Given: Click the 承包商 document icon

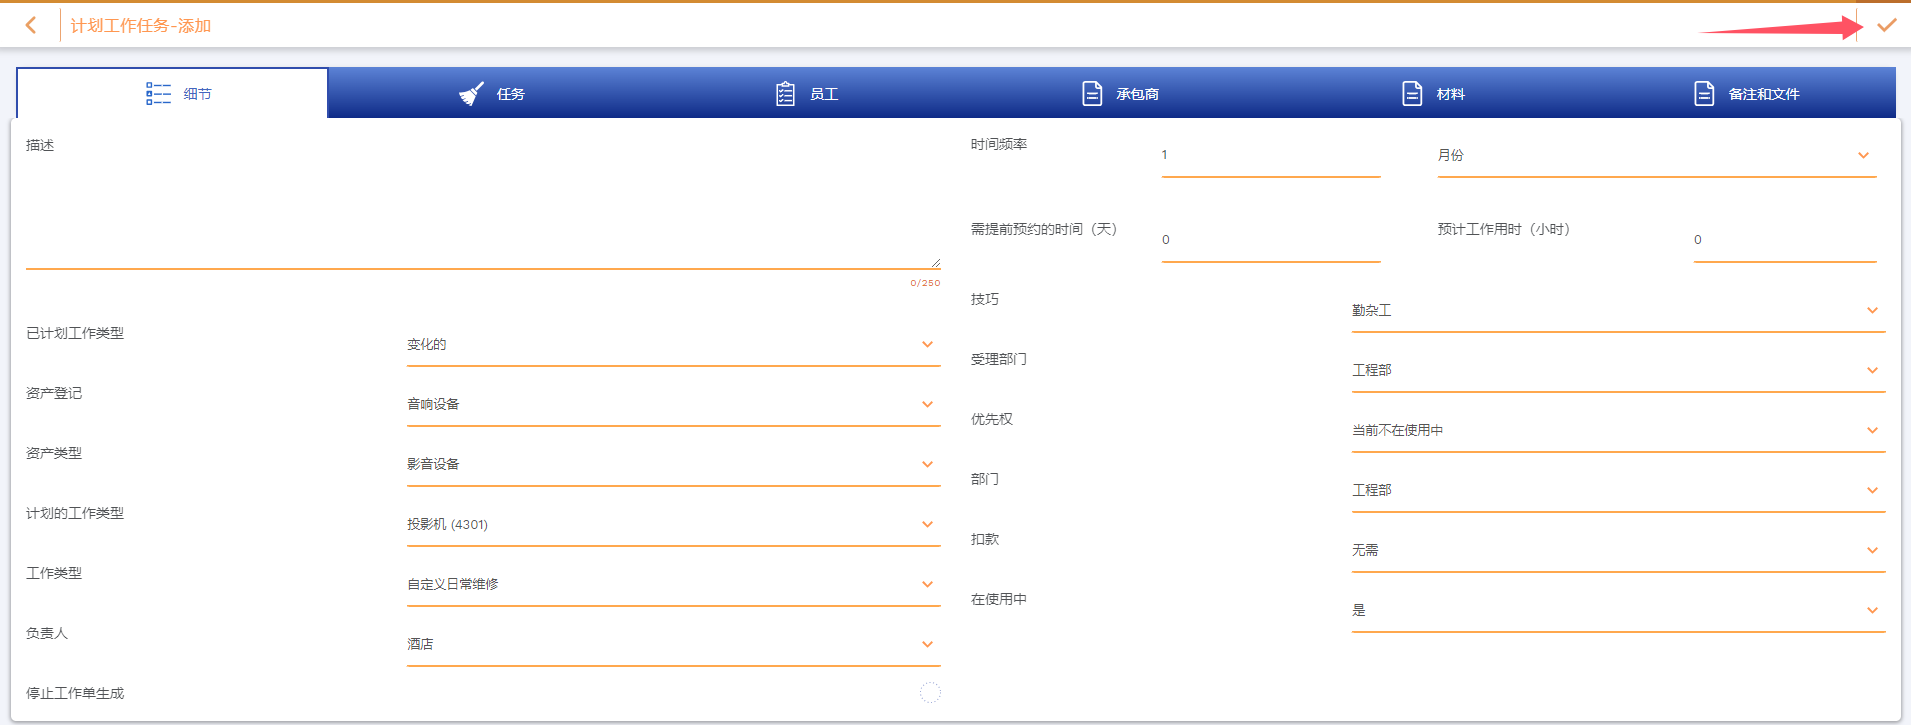Looking at the screenshot, I should (1092, 94).
